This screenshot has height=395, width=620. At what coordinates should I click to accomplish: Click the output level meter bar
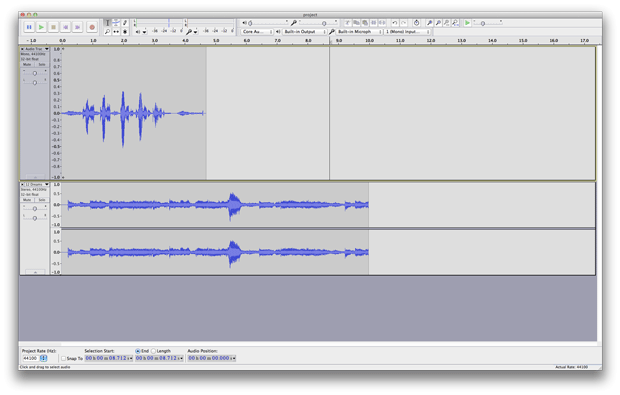tap(160, 23)
